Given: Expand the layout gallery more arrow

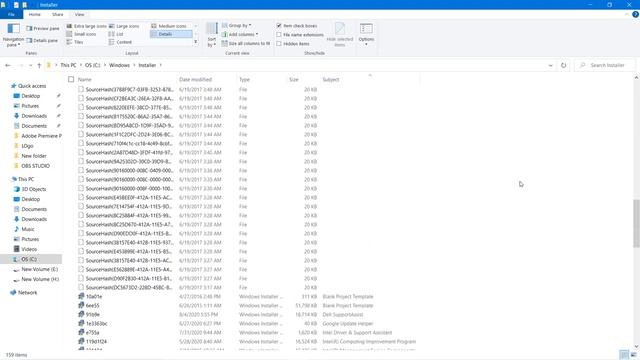Looking at the screenshot, I should (x=196, y=42).
